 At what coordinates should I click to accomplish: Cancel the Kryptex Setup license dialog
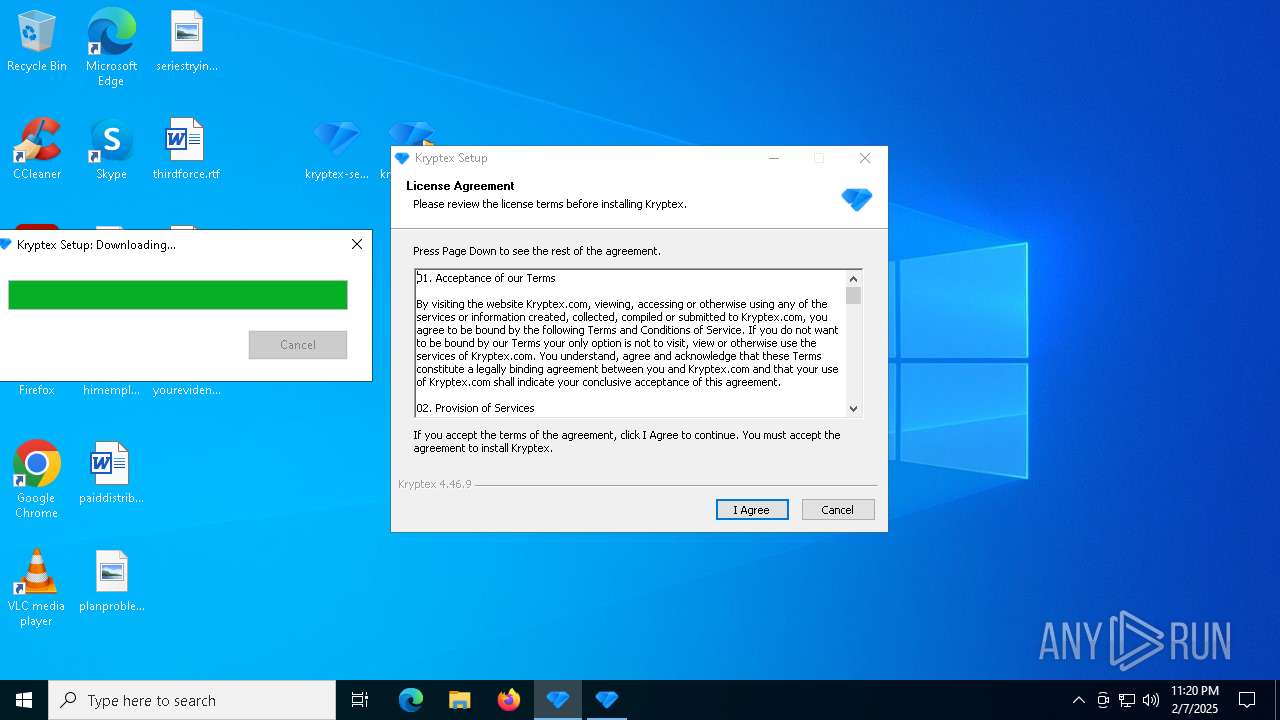[838, 510]
